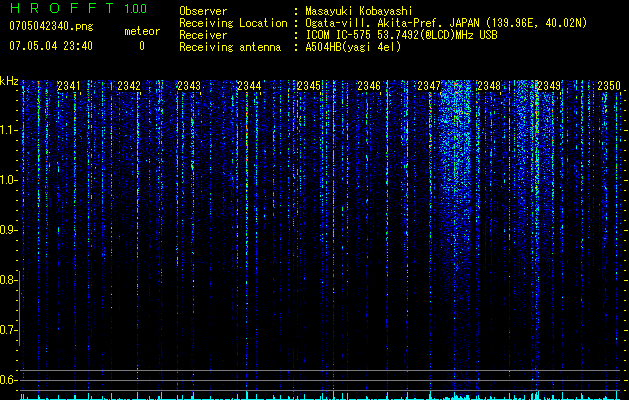Click the kHz axis unit label
This screenshot has width=629, height=400.
coord(9,81)
